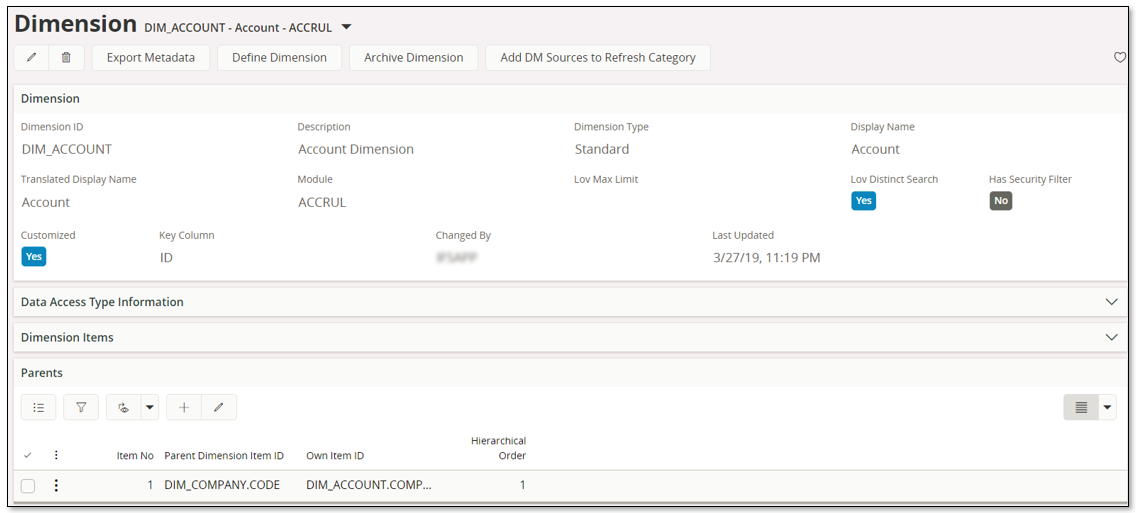1138x513 pixels.
Task: Click the filter funnel icon in Parents
Action: point(81,407)
